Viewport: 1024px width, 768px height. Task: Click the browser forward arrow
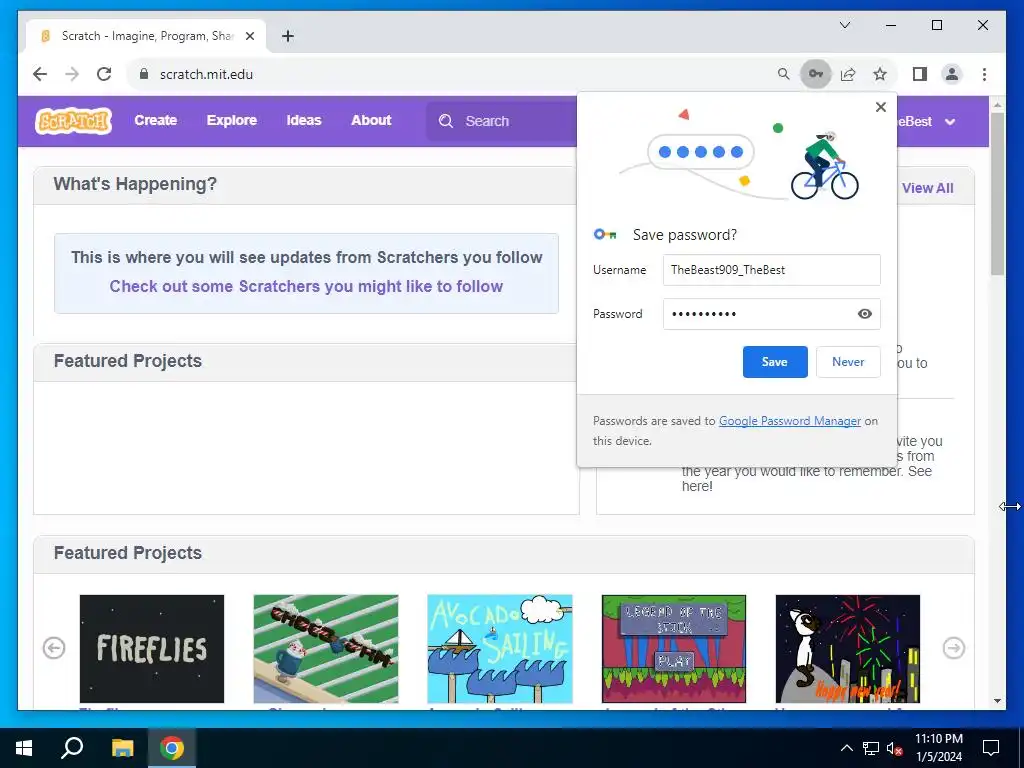72,74
